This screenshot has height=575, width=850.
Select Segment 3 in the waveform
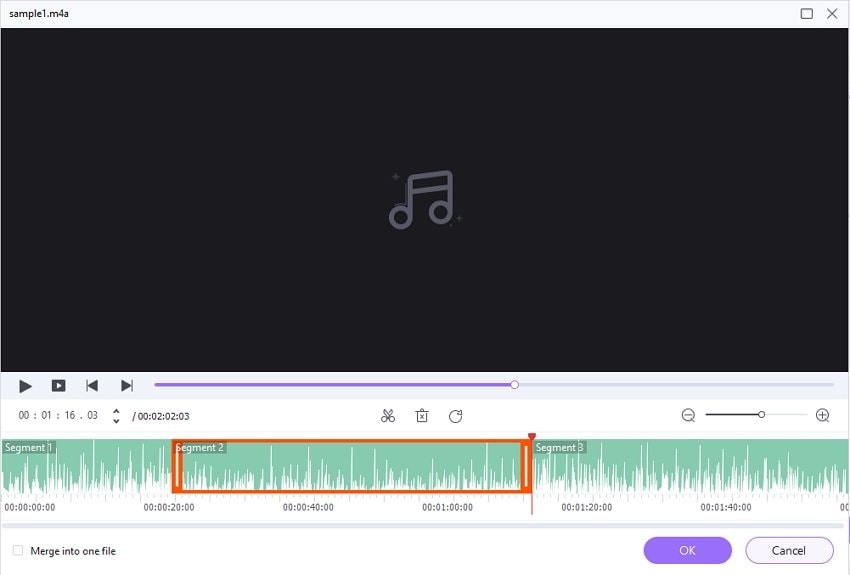pos(688,466)
